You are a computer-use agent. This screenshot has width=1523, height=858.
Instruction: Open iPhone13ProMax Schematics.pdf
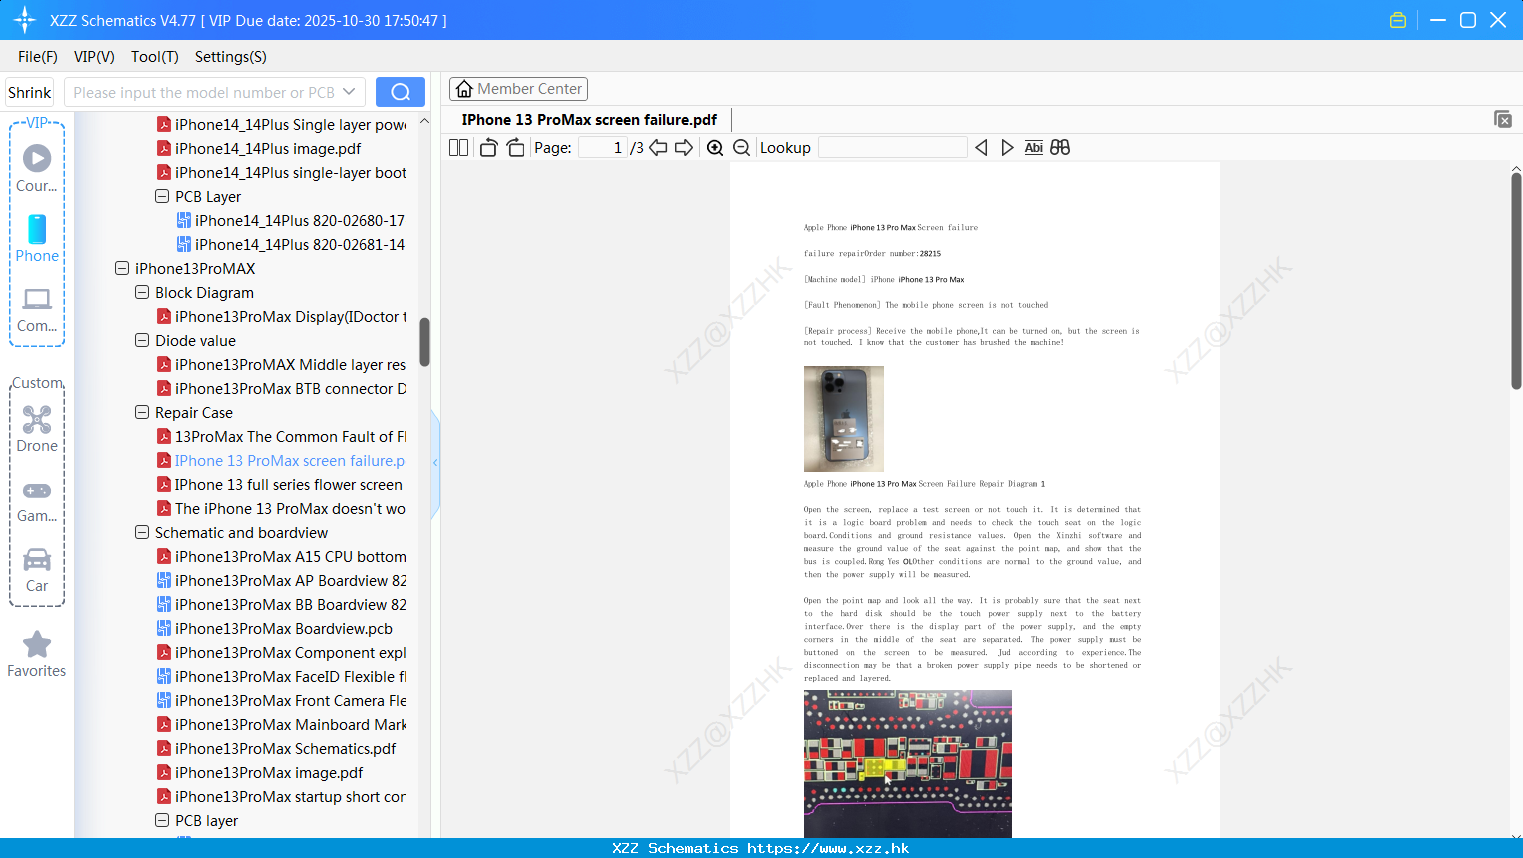(x=276, y=749)
